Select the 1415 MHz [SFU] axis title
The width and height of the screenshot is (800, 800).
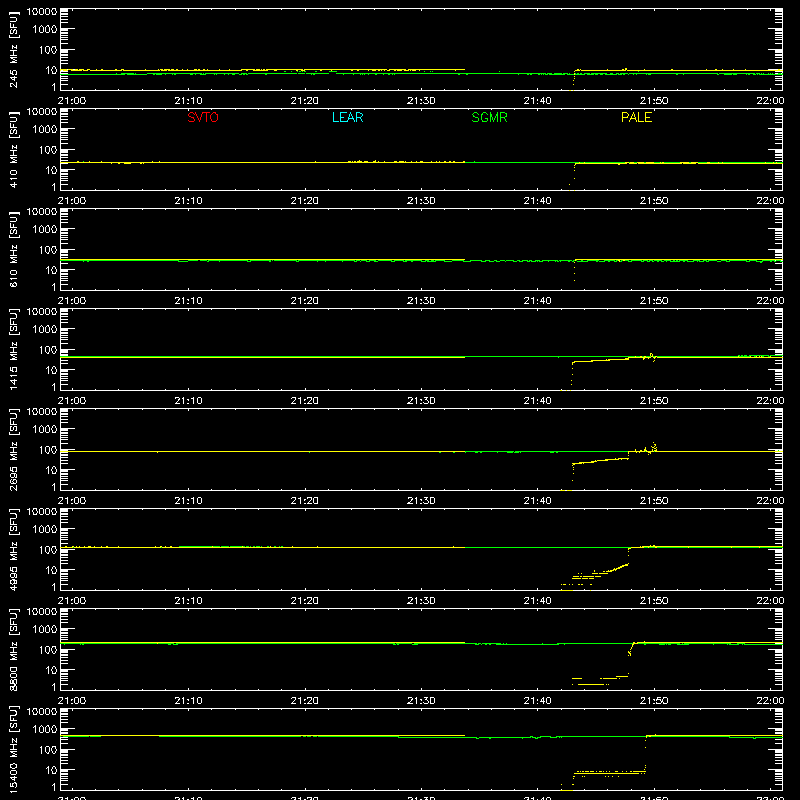(13, 349)
